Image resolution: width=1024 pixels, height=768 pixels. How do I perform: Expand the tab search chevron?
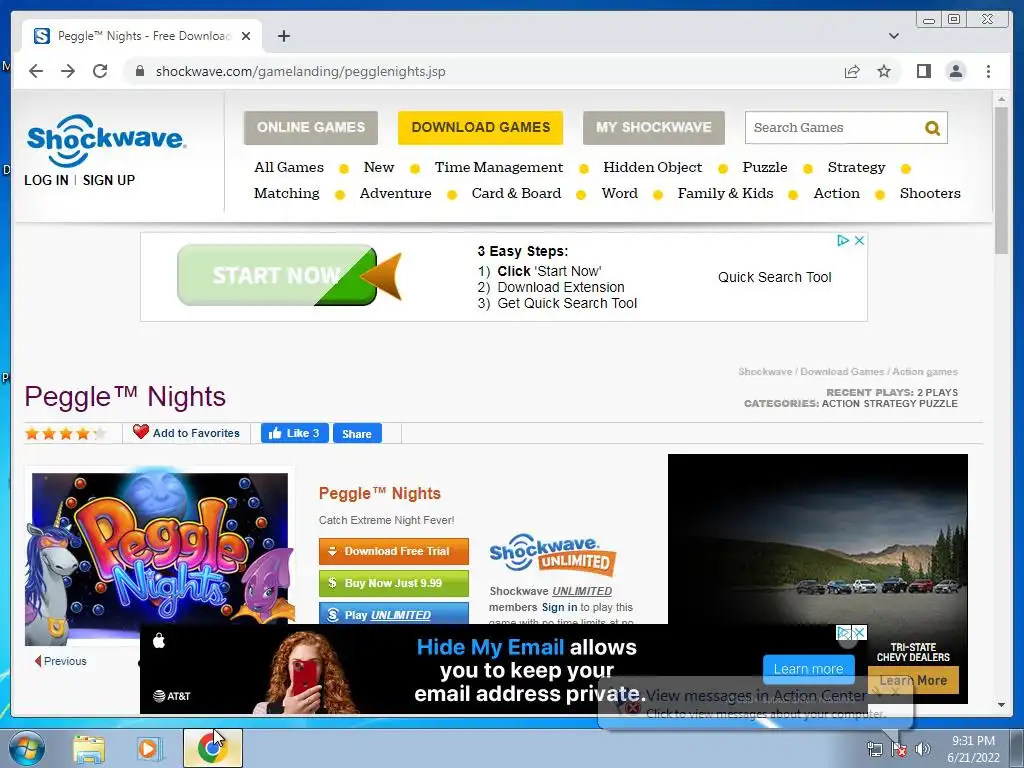click(893, 36)
